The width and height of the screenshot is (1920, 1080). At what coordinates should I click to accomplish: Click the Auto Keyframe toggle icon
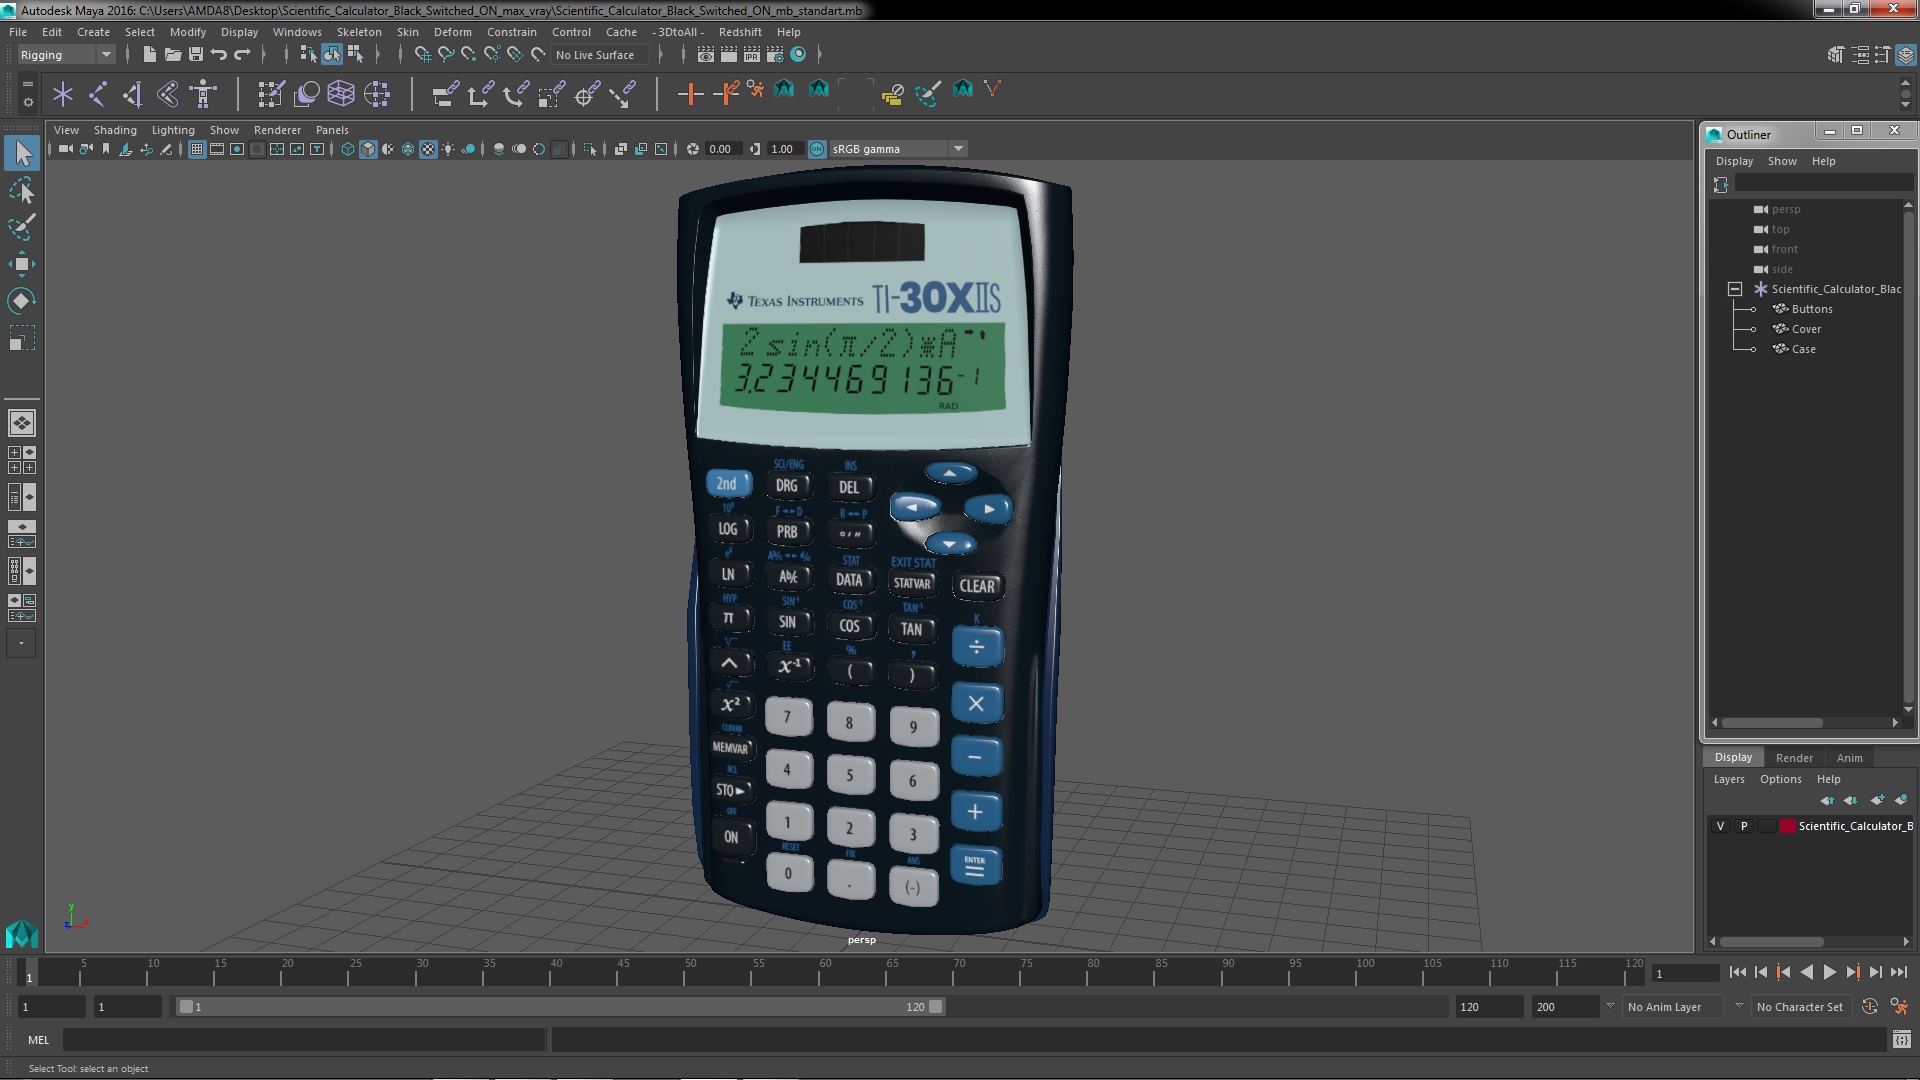[x=1870, y=1007]
